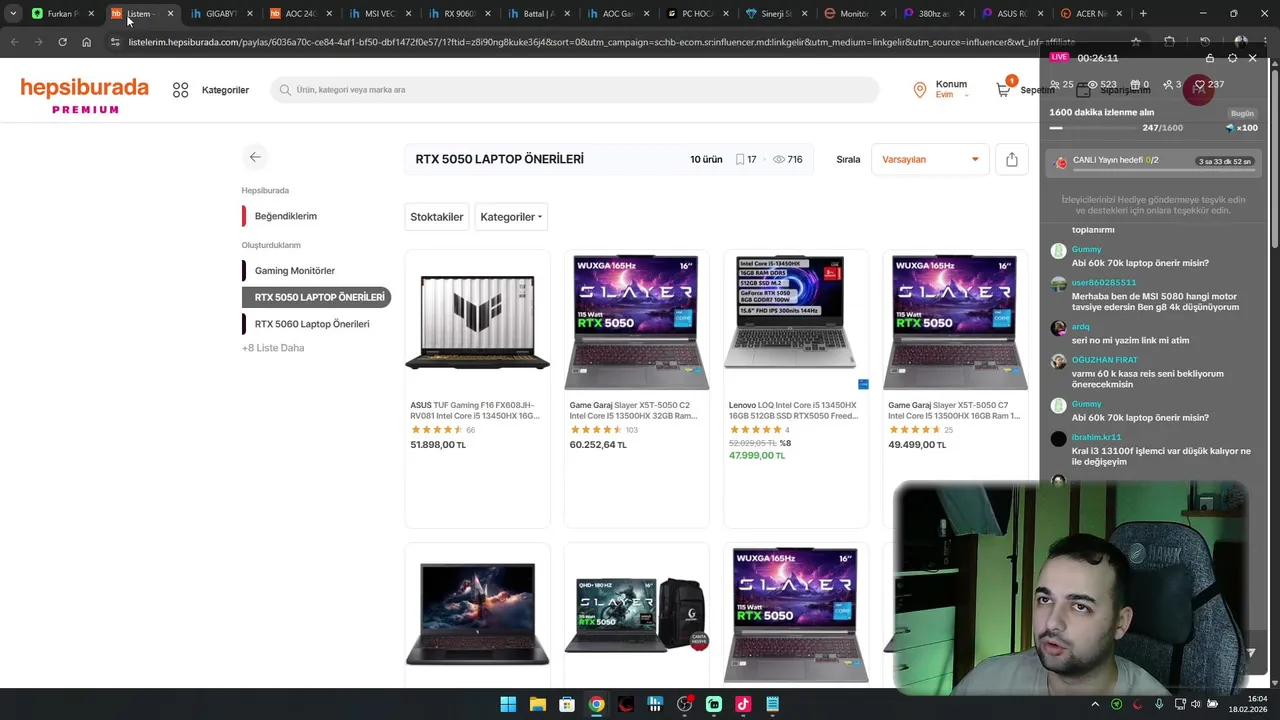Click the 60.252,64 TL price
This screenshot has height=720, width=1280.
(598, 445)
